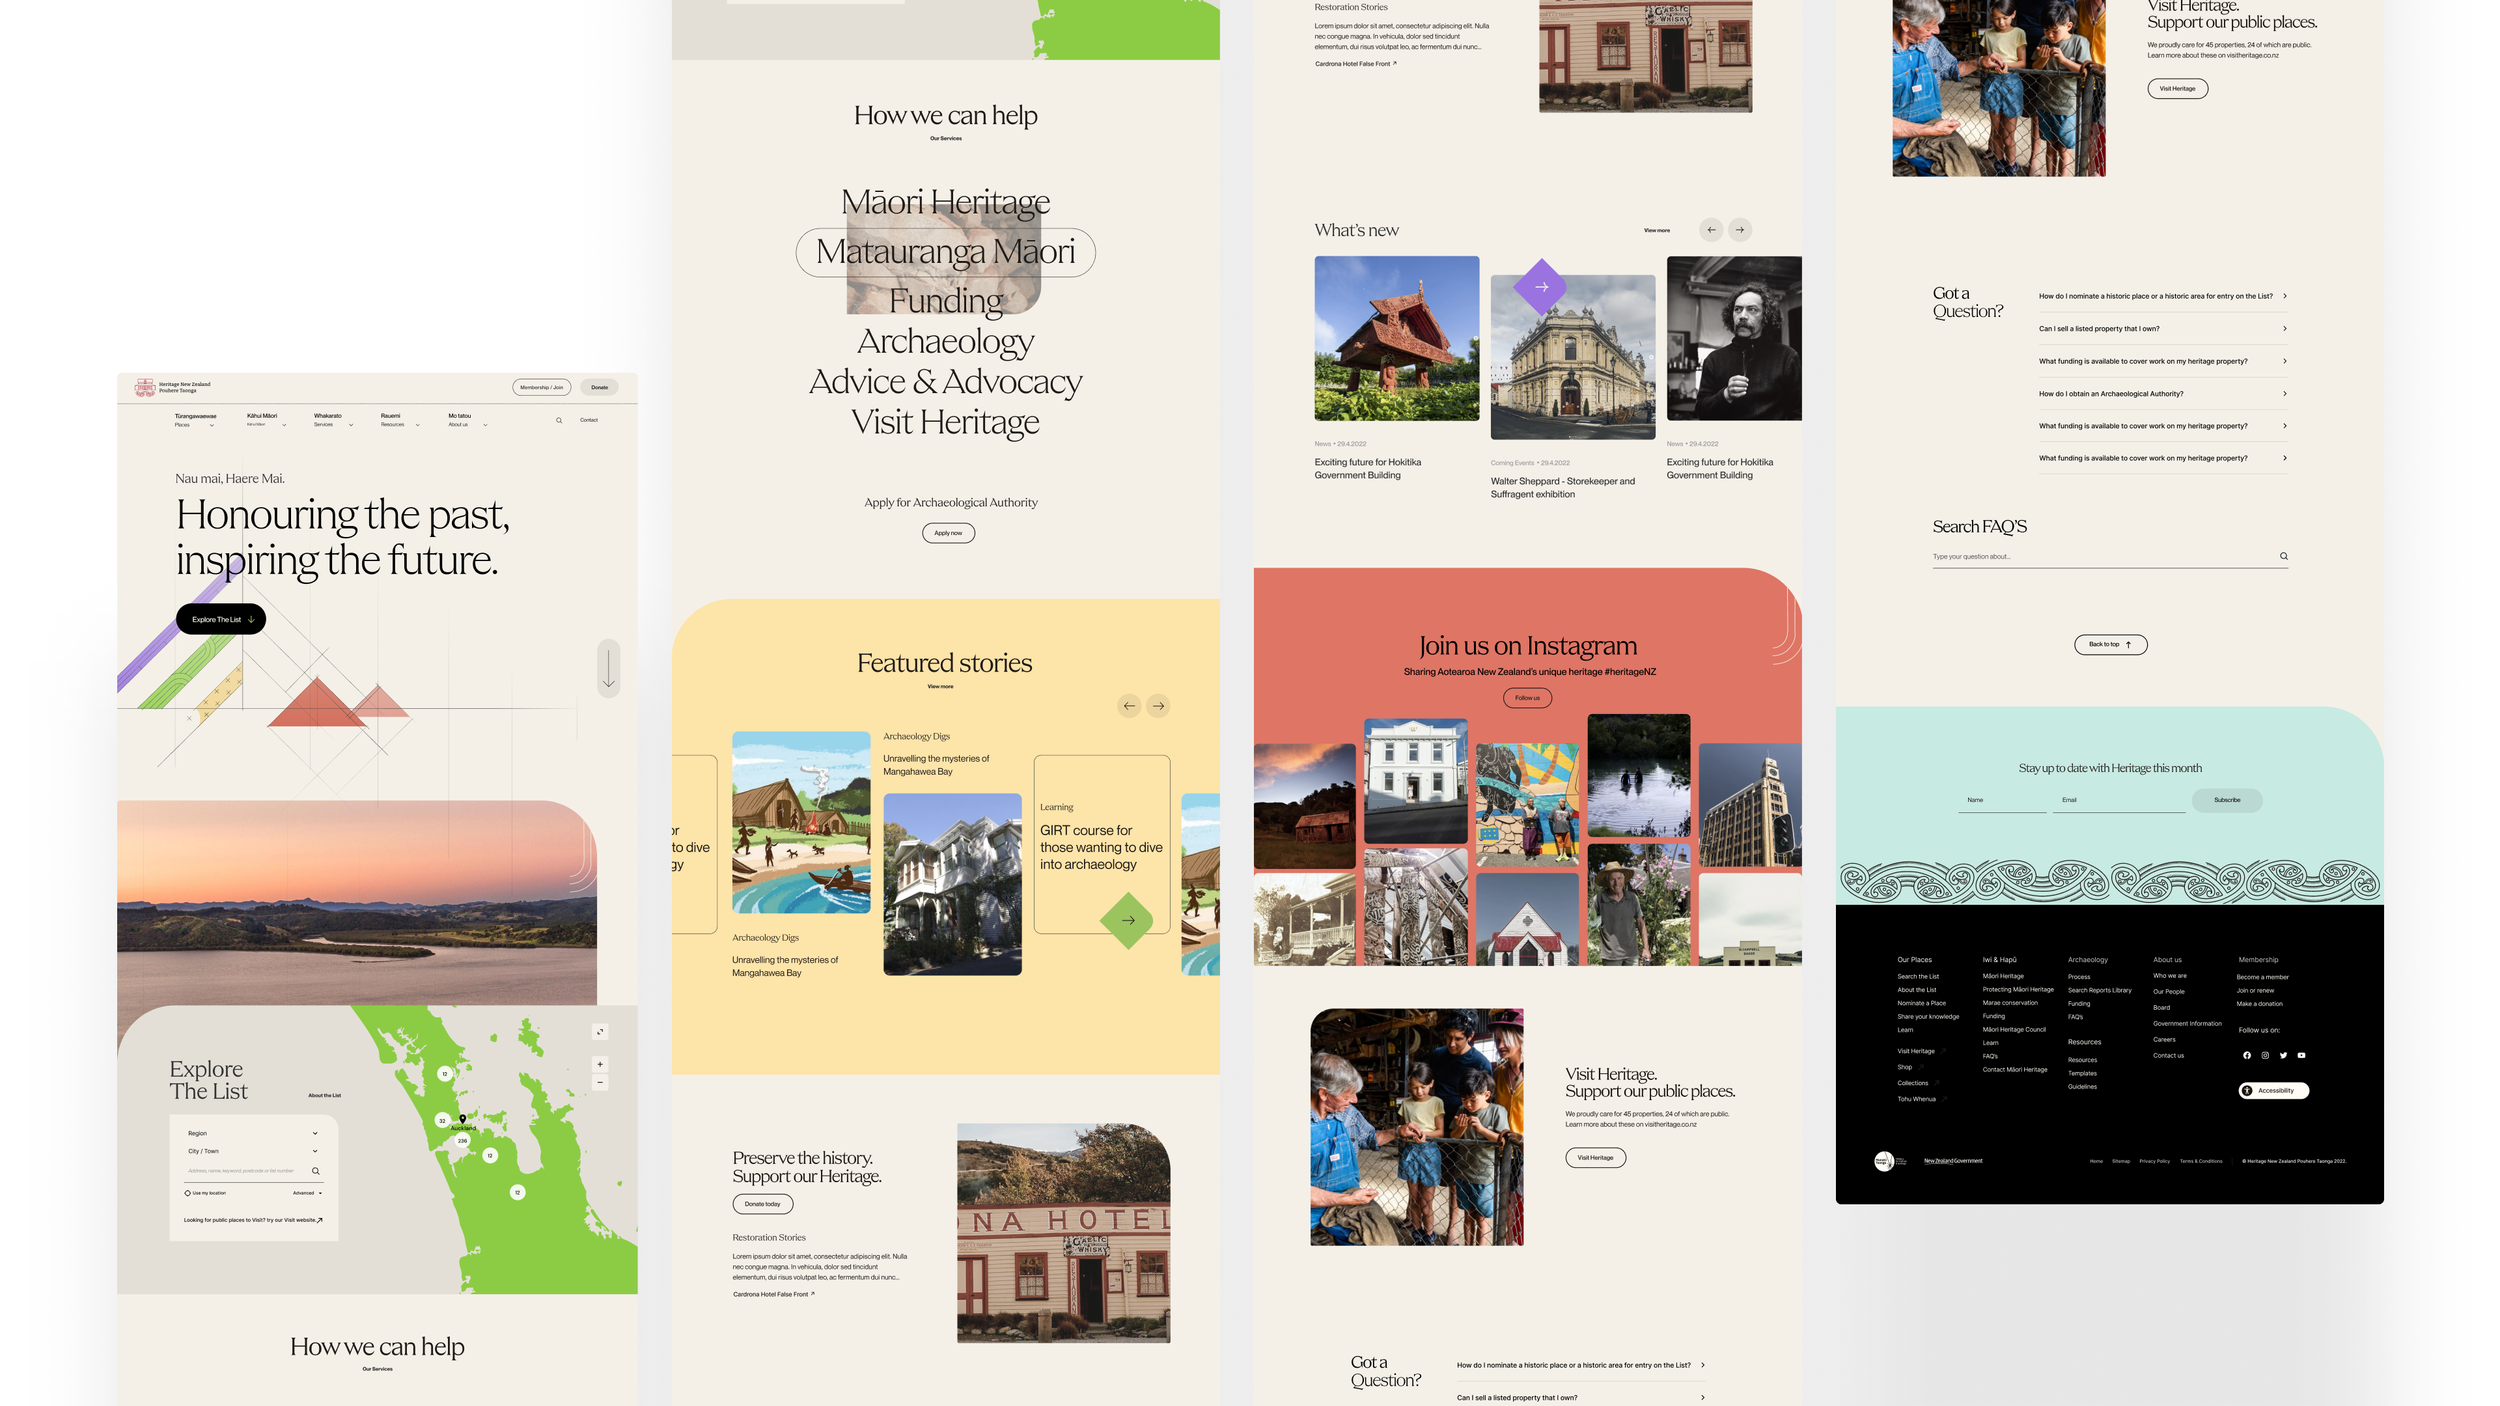Select large Funding heading in services list
Image resolution: width=2500 pixels, height=1406 pixels.
point(945,301)
